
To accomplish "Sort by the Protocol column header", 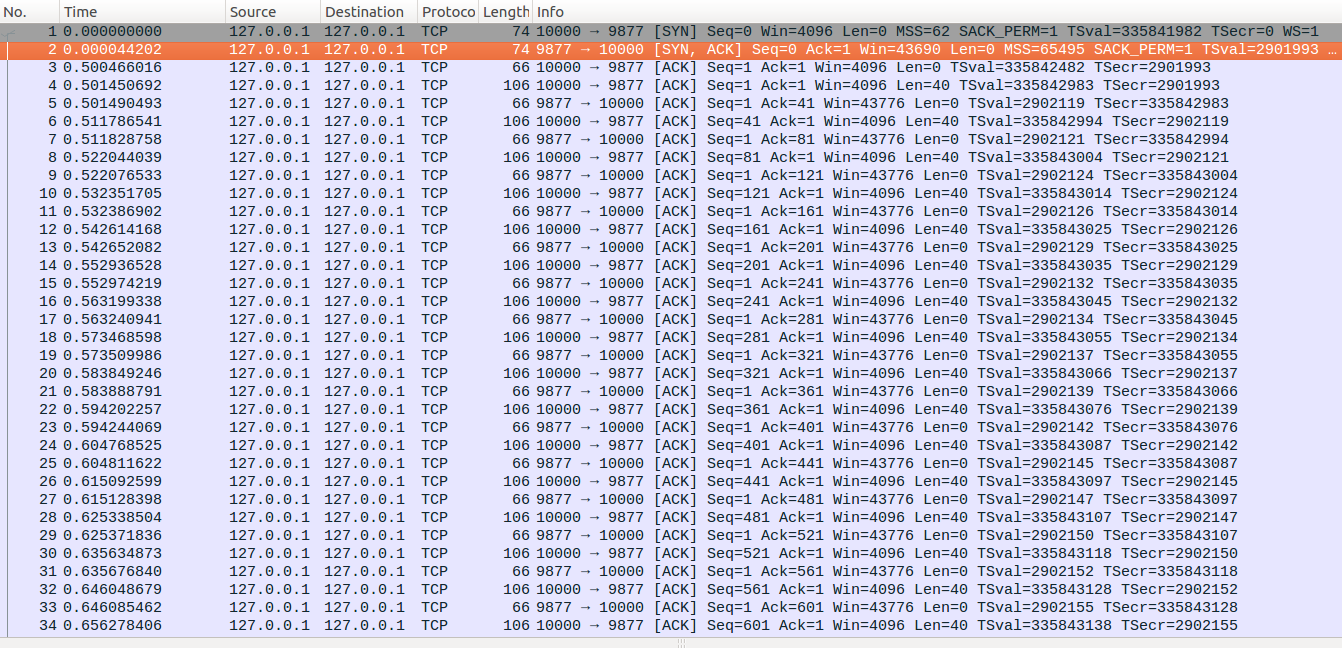I will pyautogui.click(x=448, y=12).
